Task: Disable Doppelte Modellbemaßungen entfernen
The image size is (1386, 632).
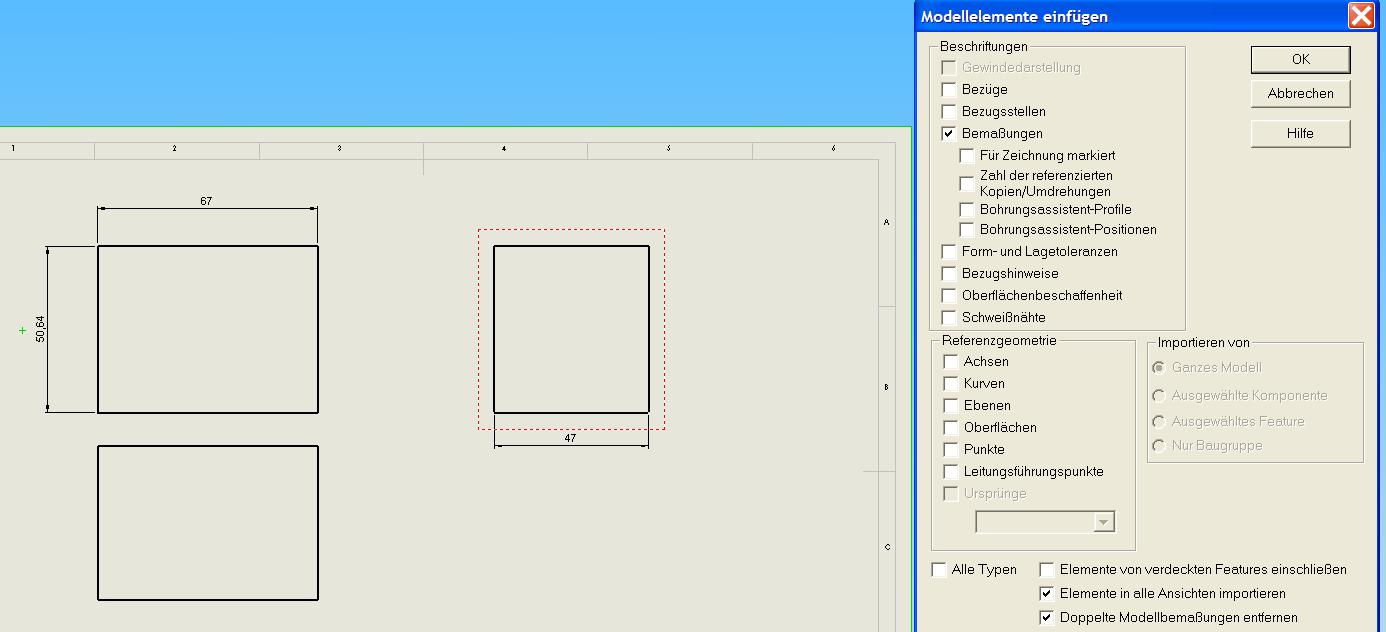Action: pyautogui.click(x=1047, y=618)
